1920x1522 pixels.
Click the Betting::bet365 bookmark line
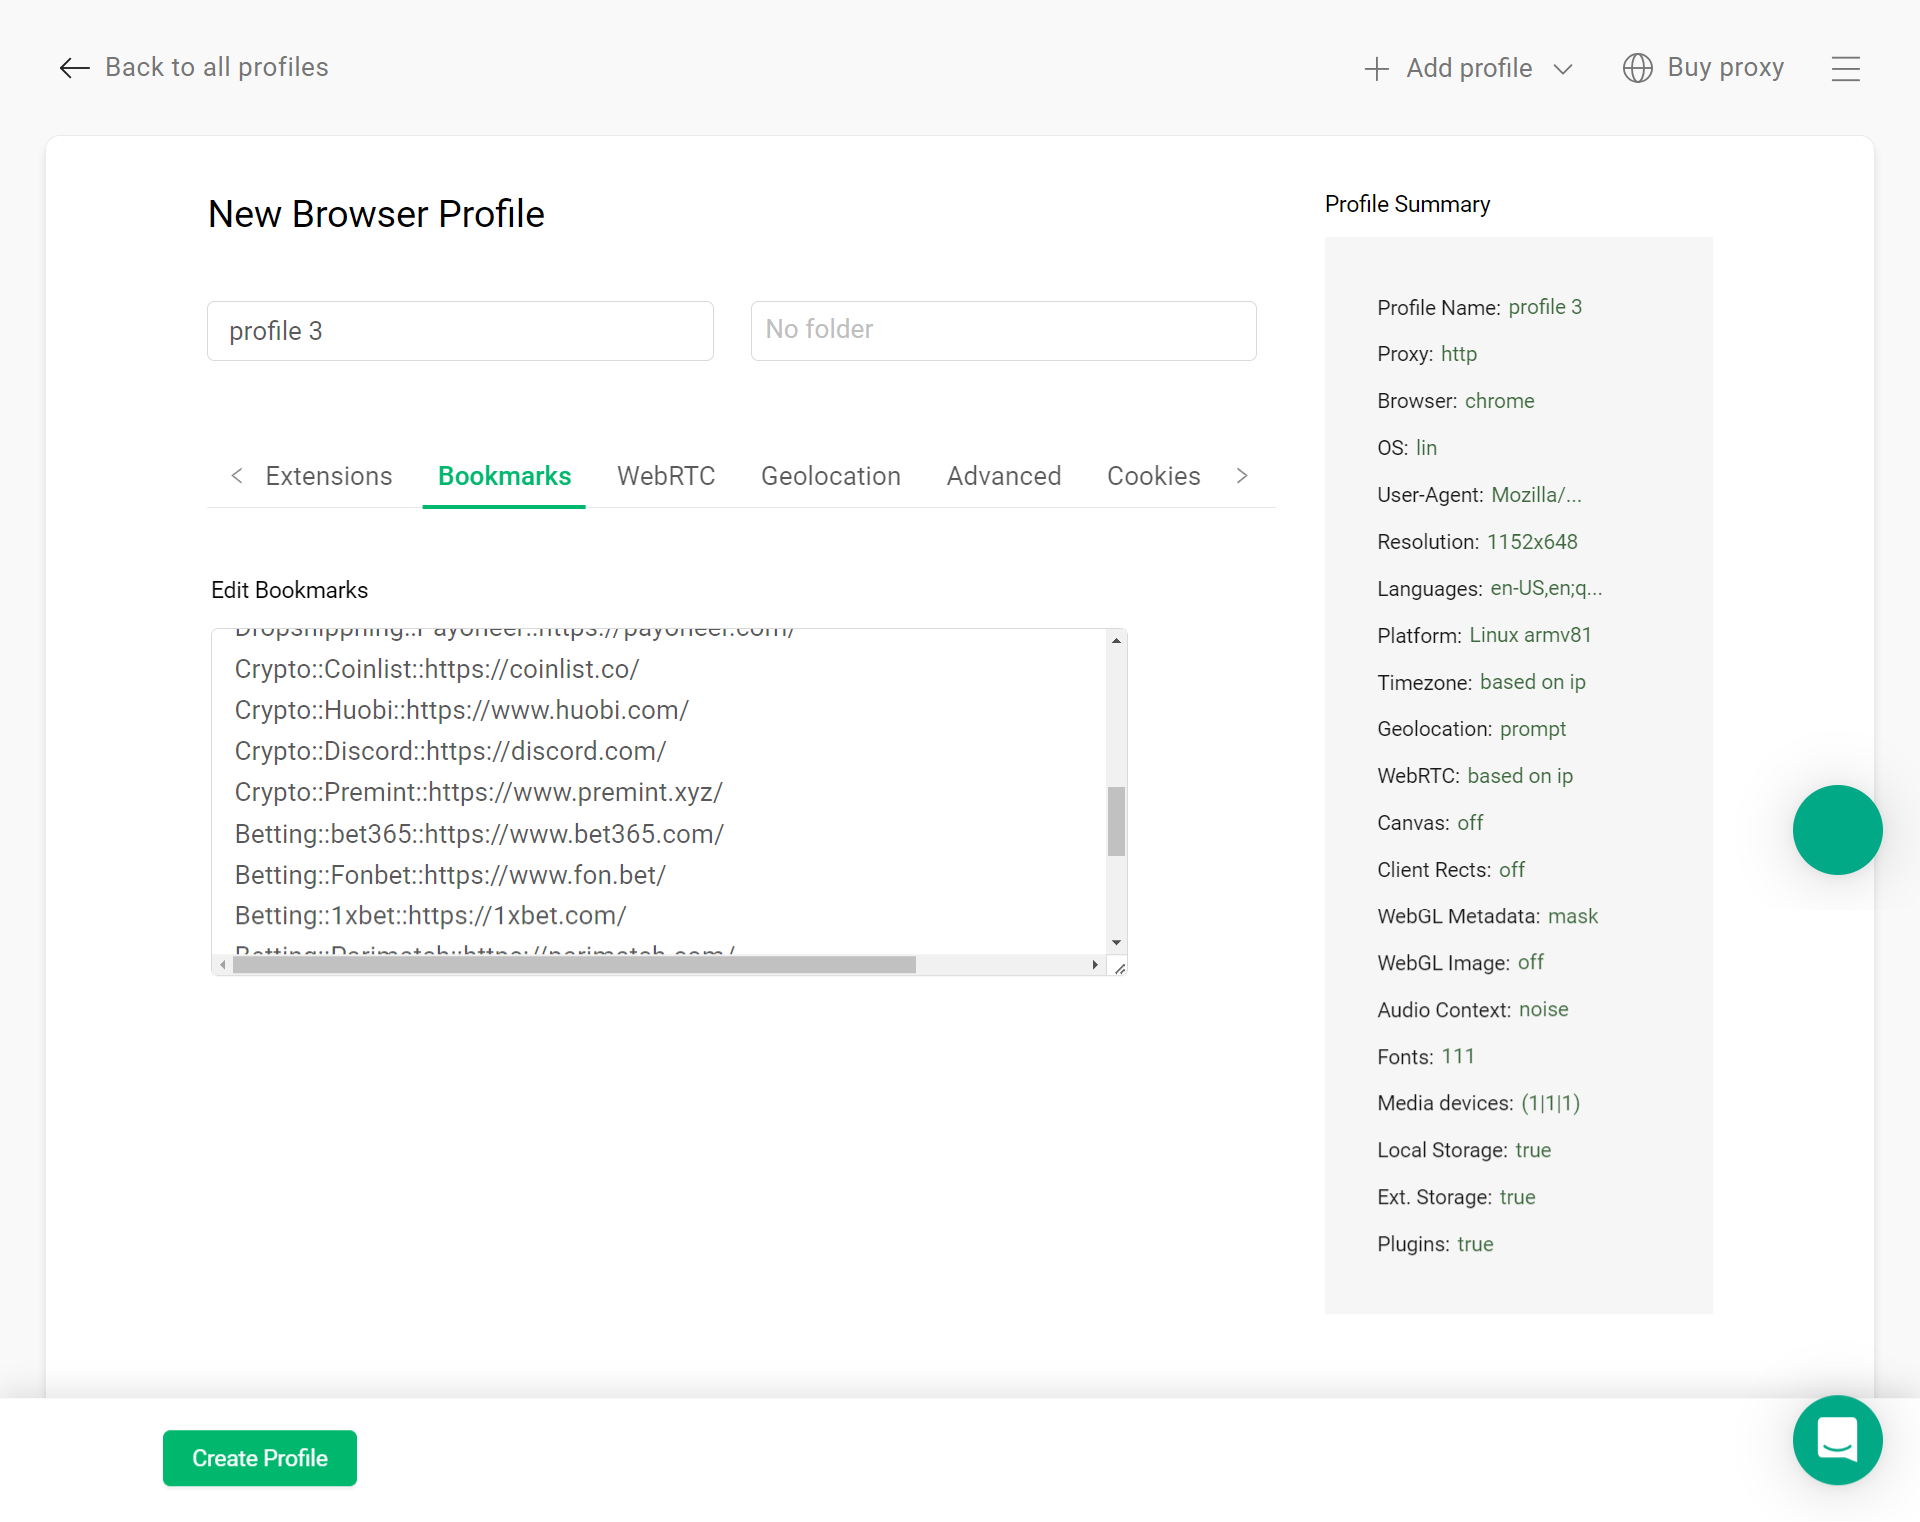[479, 834]
